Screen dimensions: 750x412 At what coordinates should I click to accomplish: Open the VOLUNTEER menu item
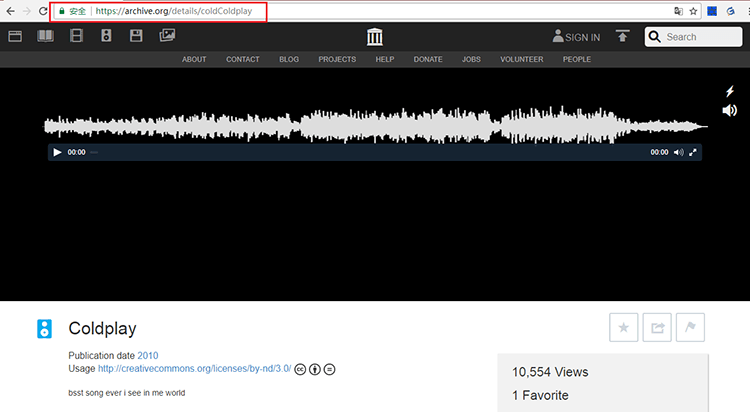[x=521, y=59]
